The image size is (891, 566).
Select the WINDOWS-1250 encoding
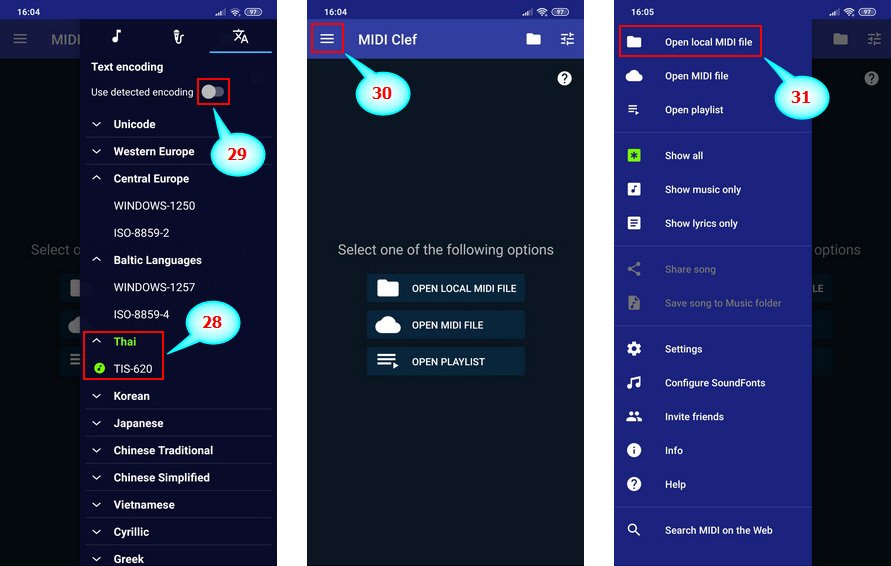tap(154, 206)
